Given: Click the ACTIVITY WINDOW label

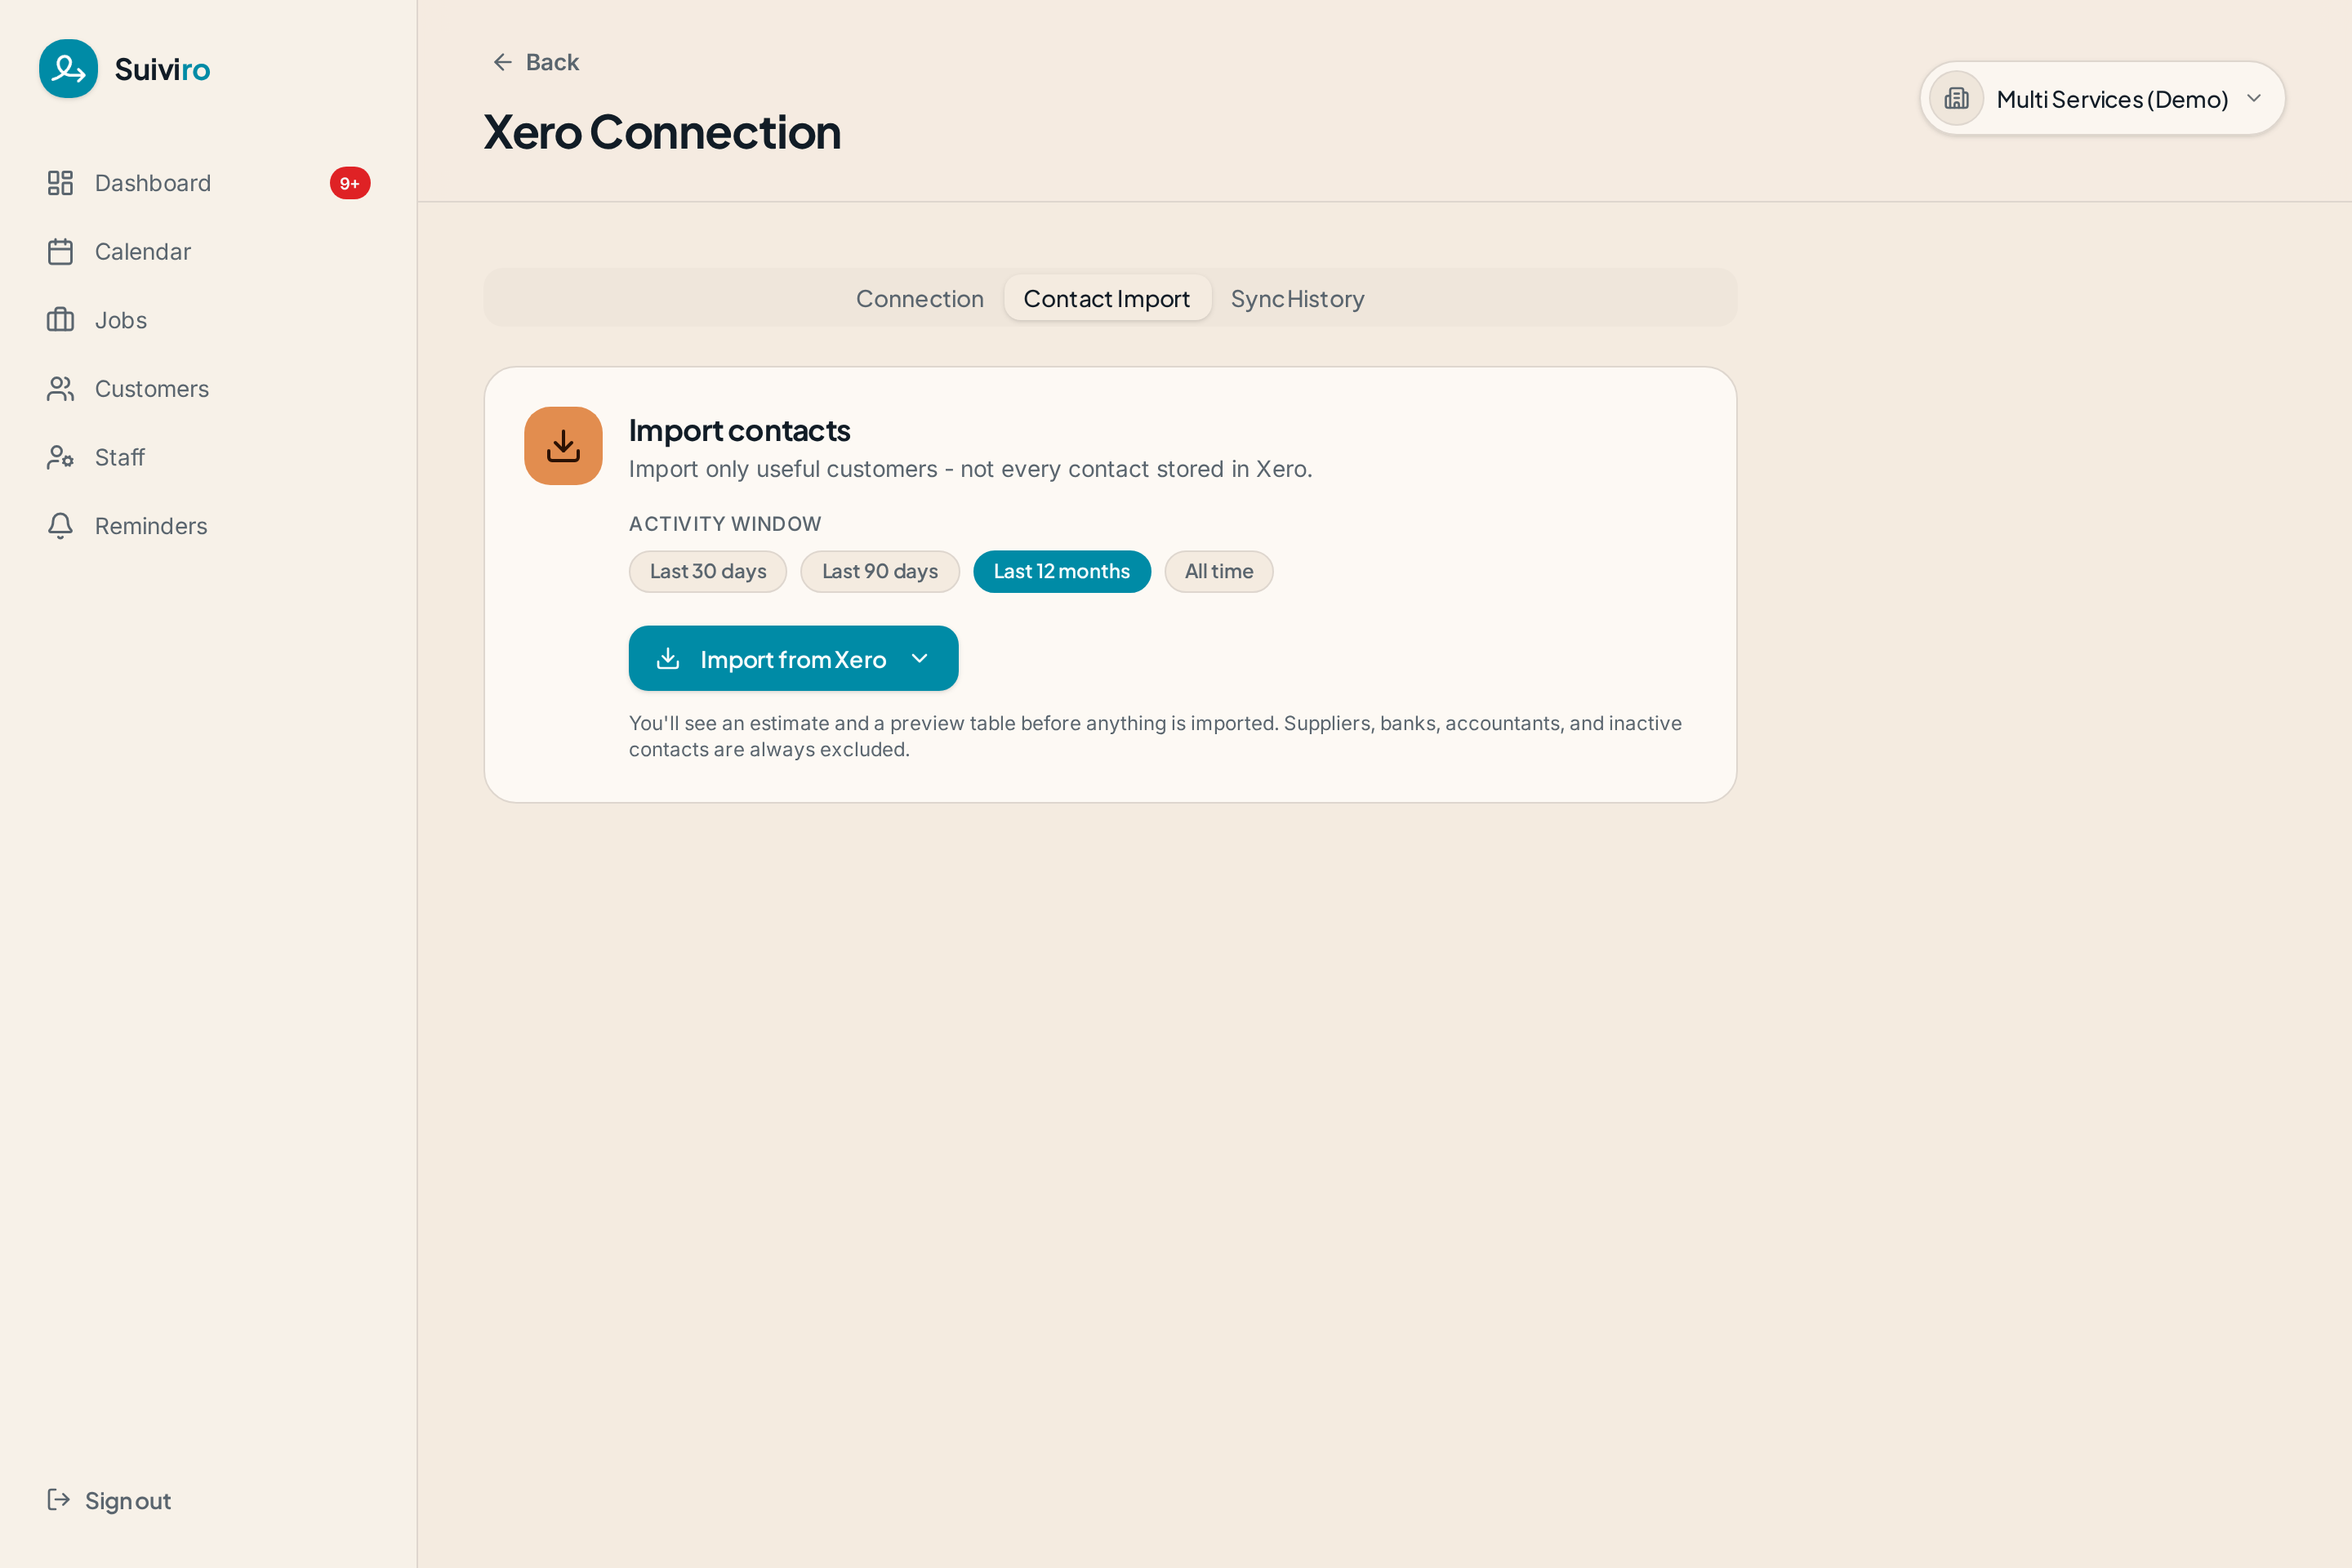Looking at the screenshot, I should coord(725,524).
